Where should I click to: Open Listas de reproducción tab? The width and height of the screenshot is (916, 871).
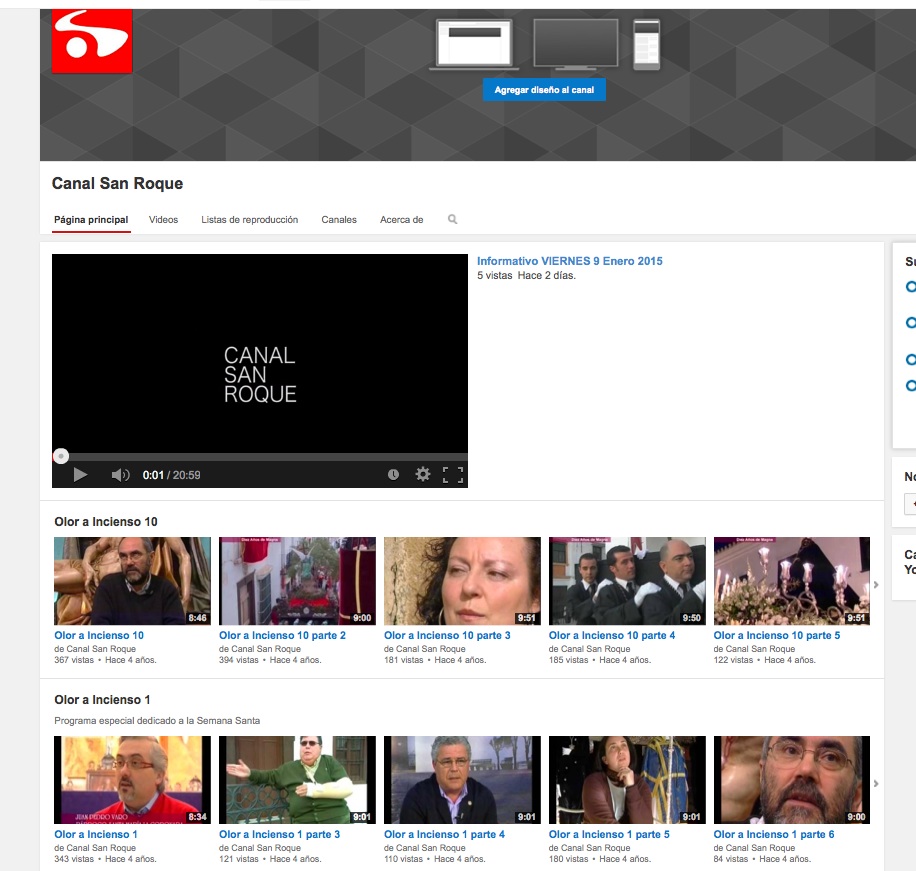coord(249,220)
